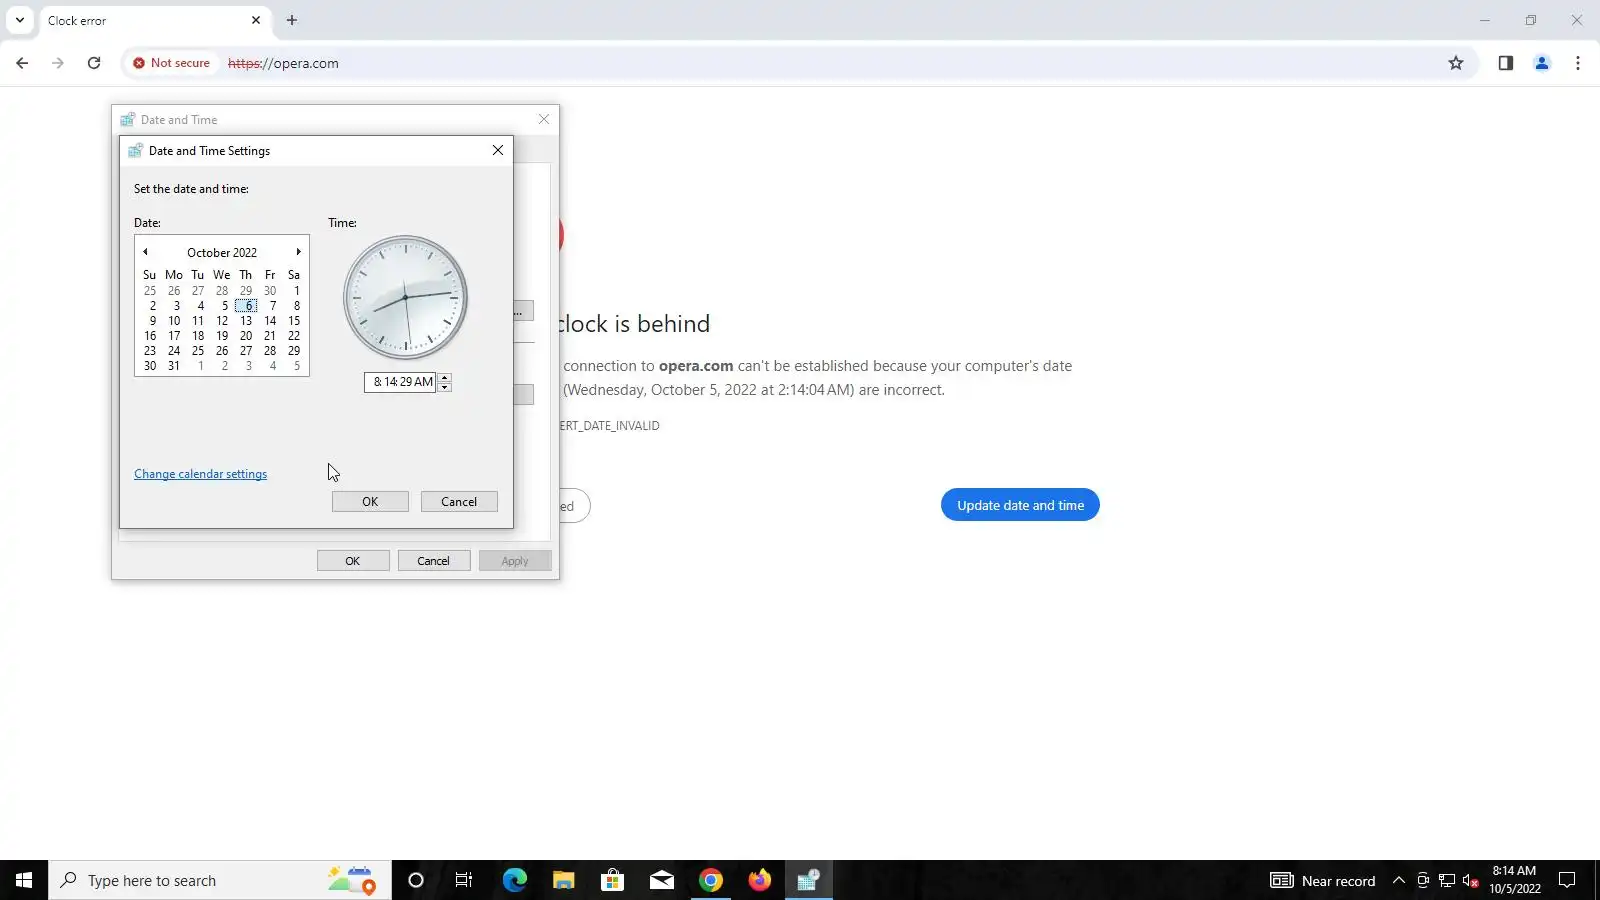This screenshot has width=1600, height=900.
Task: Bookmark this page with the star icon
Action: point(1456,63)
